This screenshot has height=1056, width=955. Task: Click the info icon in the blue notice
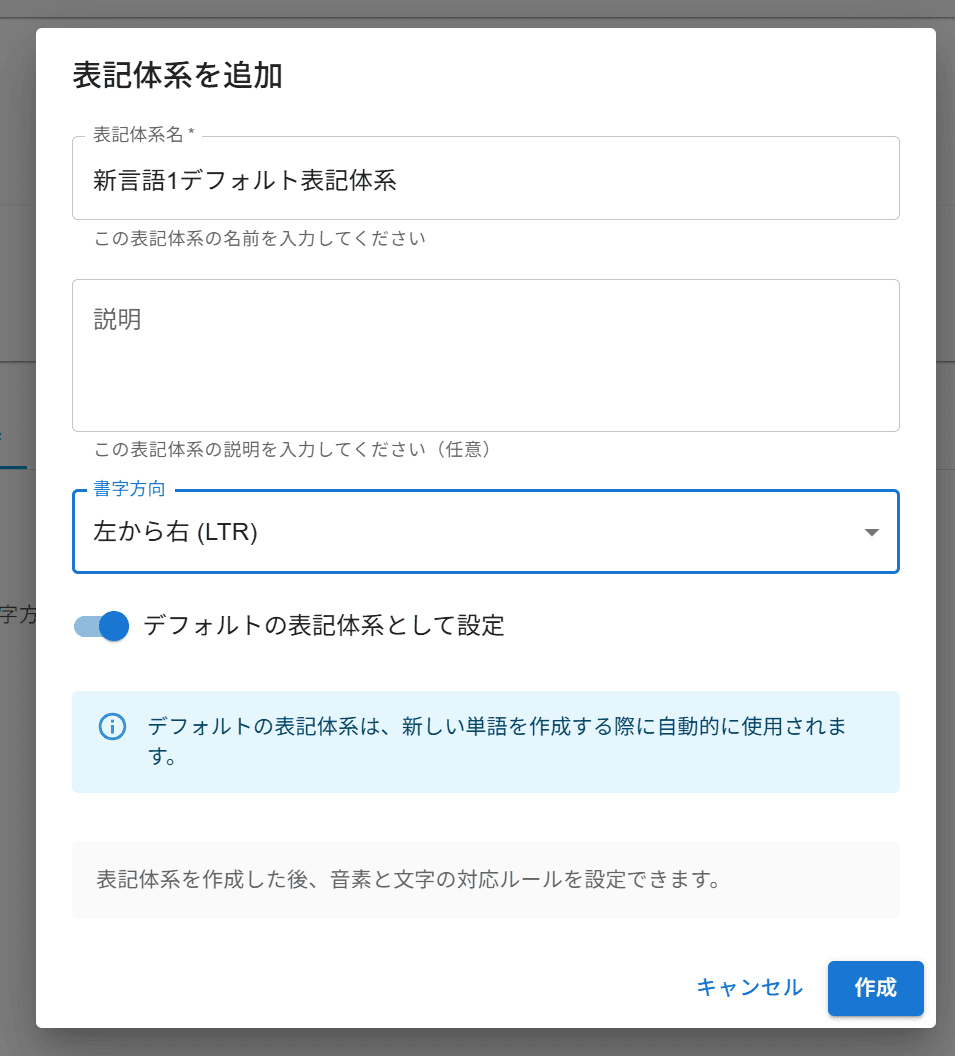(113, 726)
